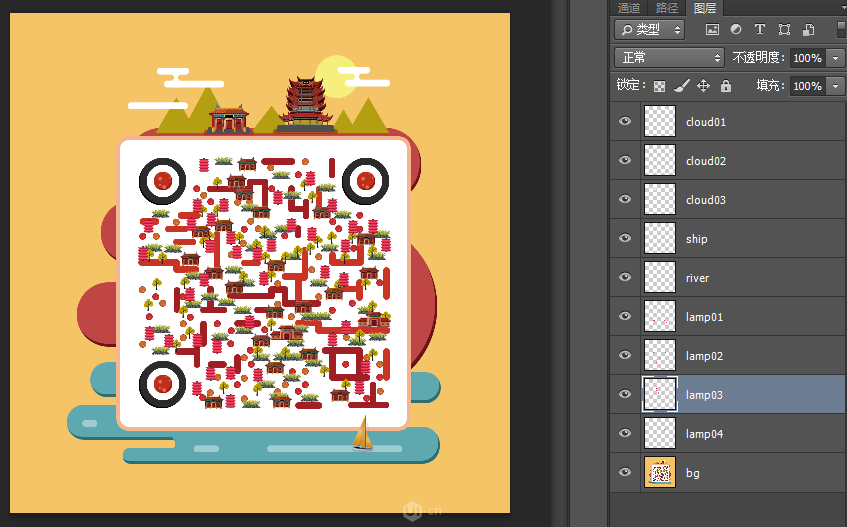Switch to the 通道 (Channels) tab
847x527 pixels.
pos(629,8)
